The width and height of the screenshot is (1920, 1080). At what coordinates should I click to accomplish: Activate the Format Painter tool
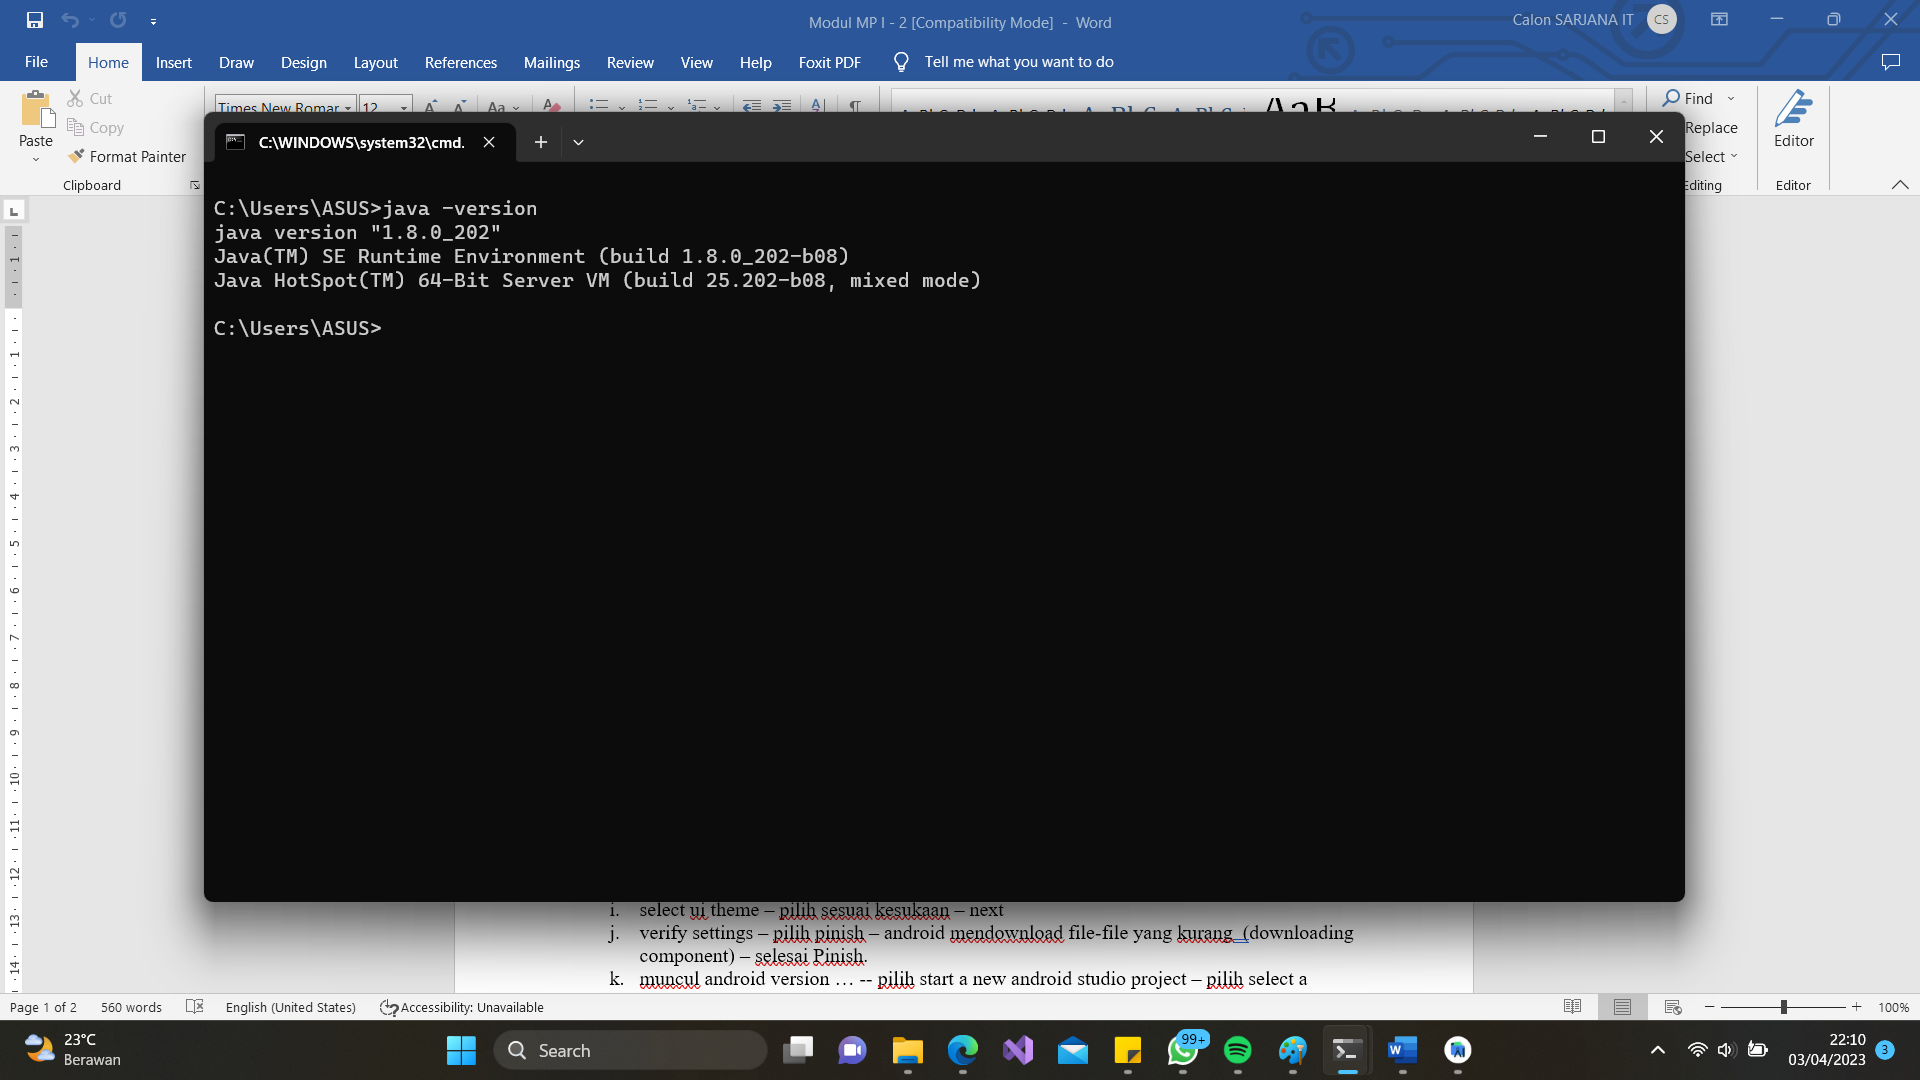pyautogui.click(x=127, y=156)
